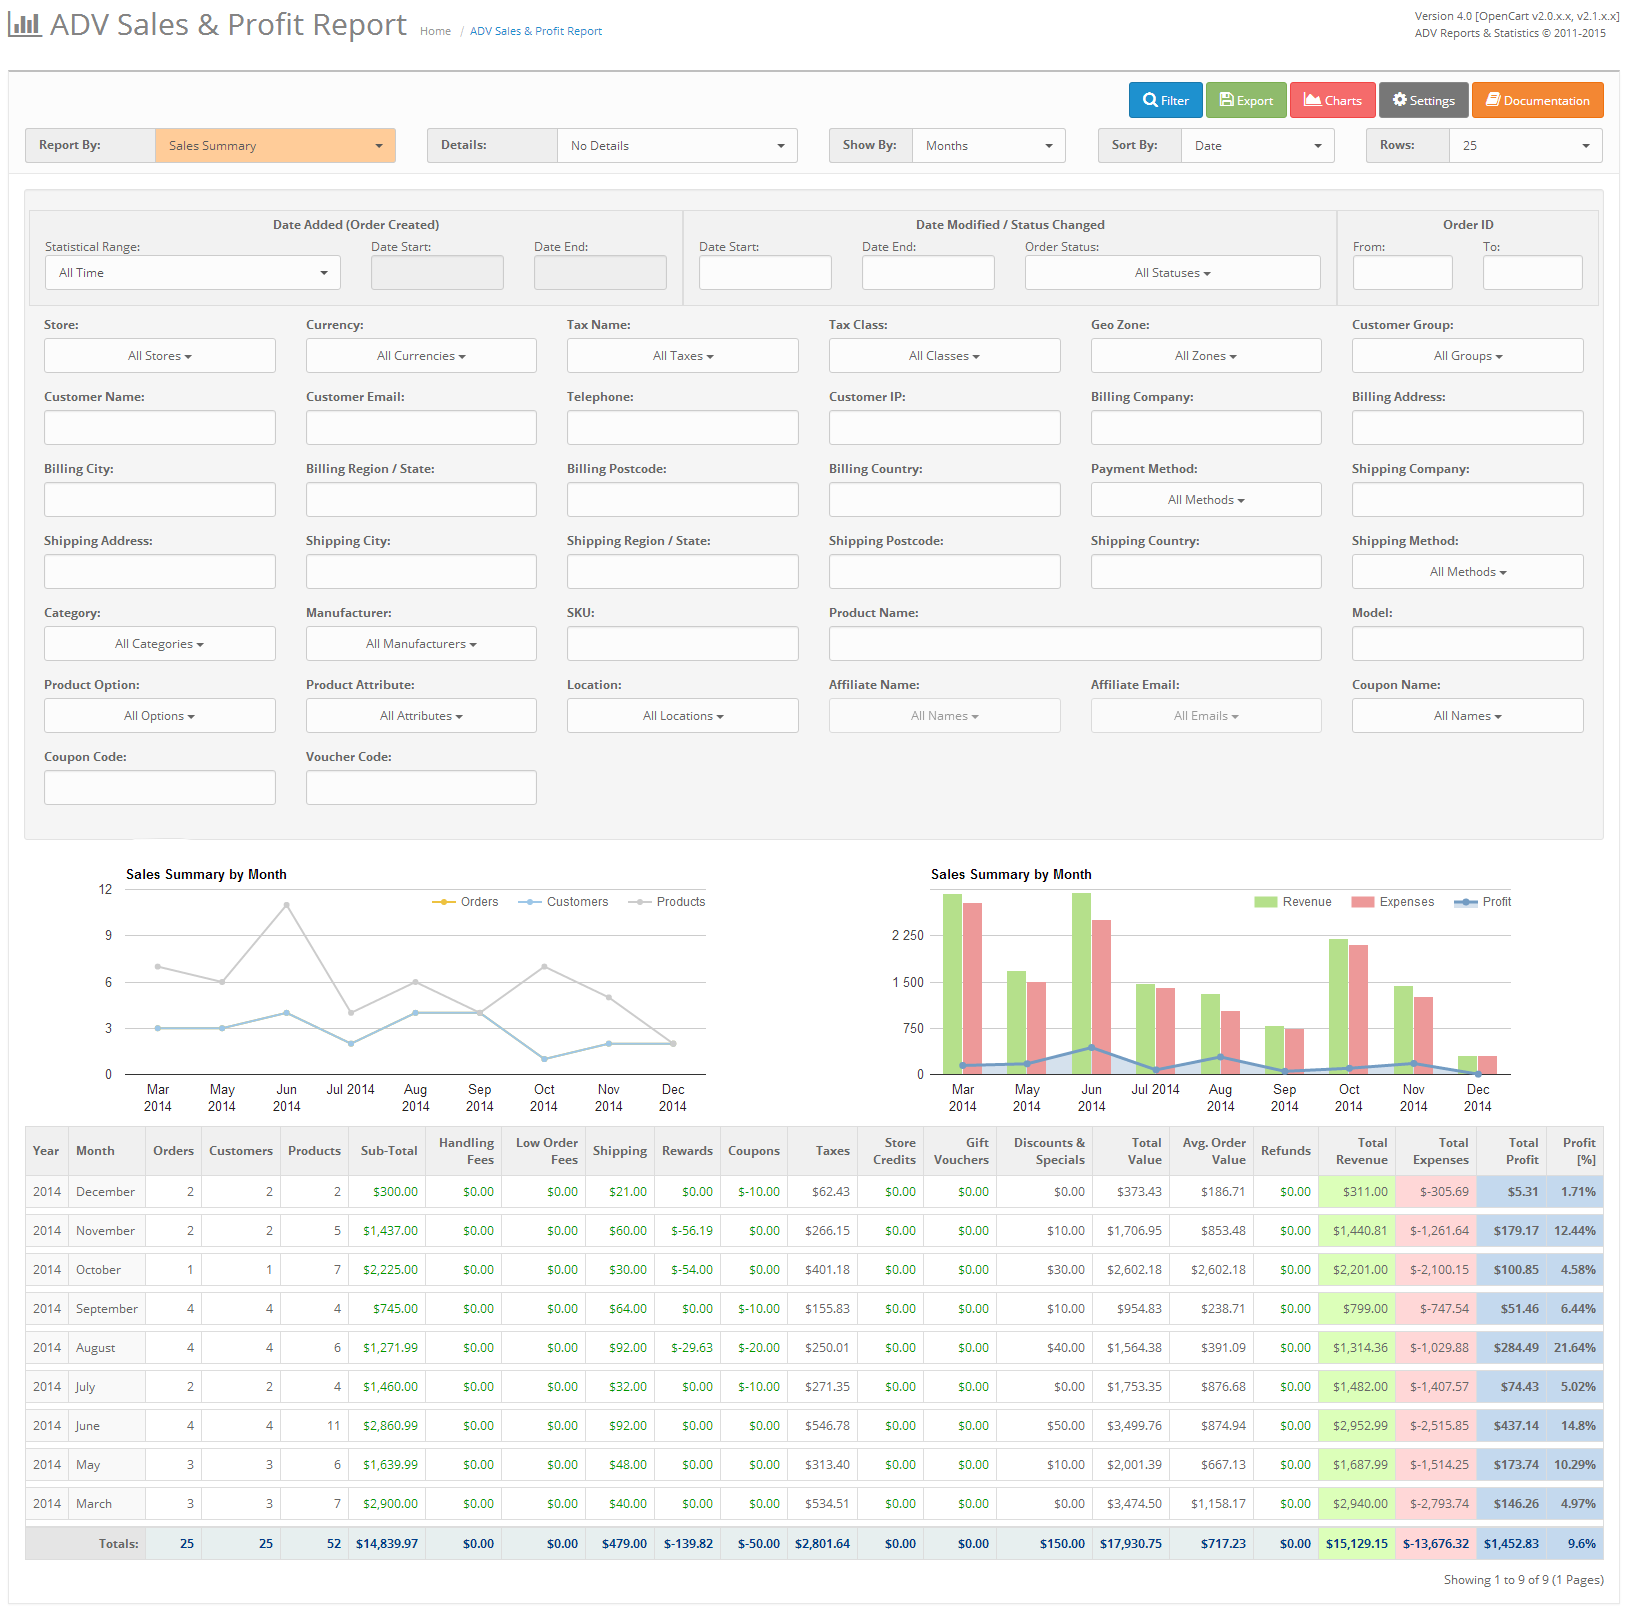1626x1609 pixels.
Task: Click the Charts button
Action: point(1333,100)
